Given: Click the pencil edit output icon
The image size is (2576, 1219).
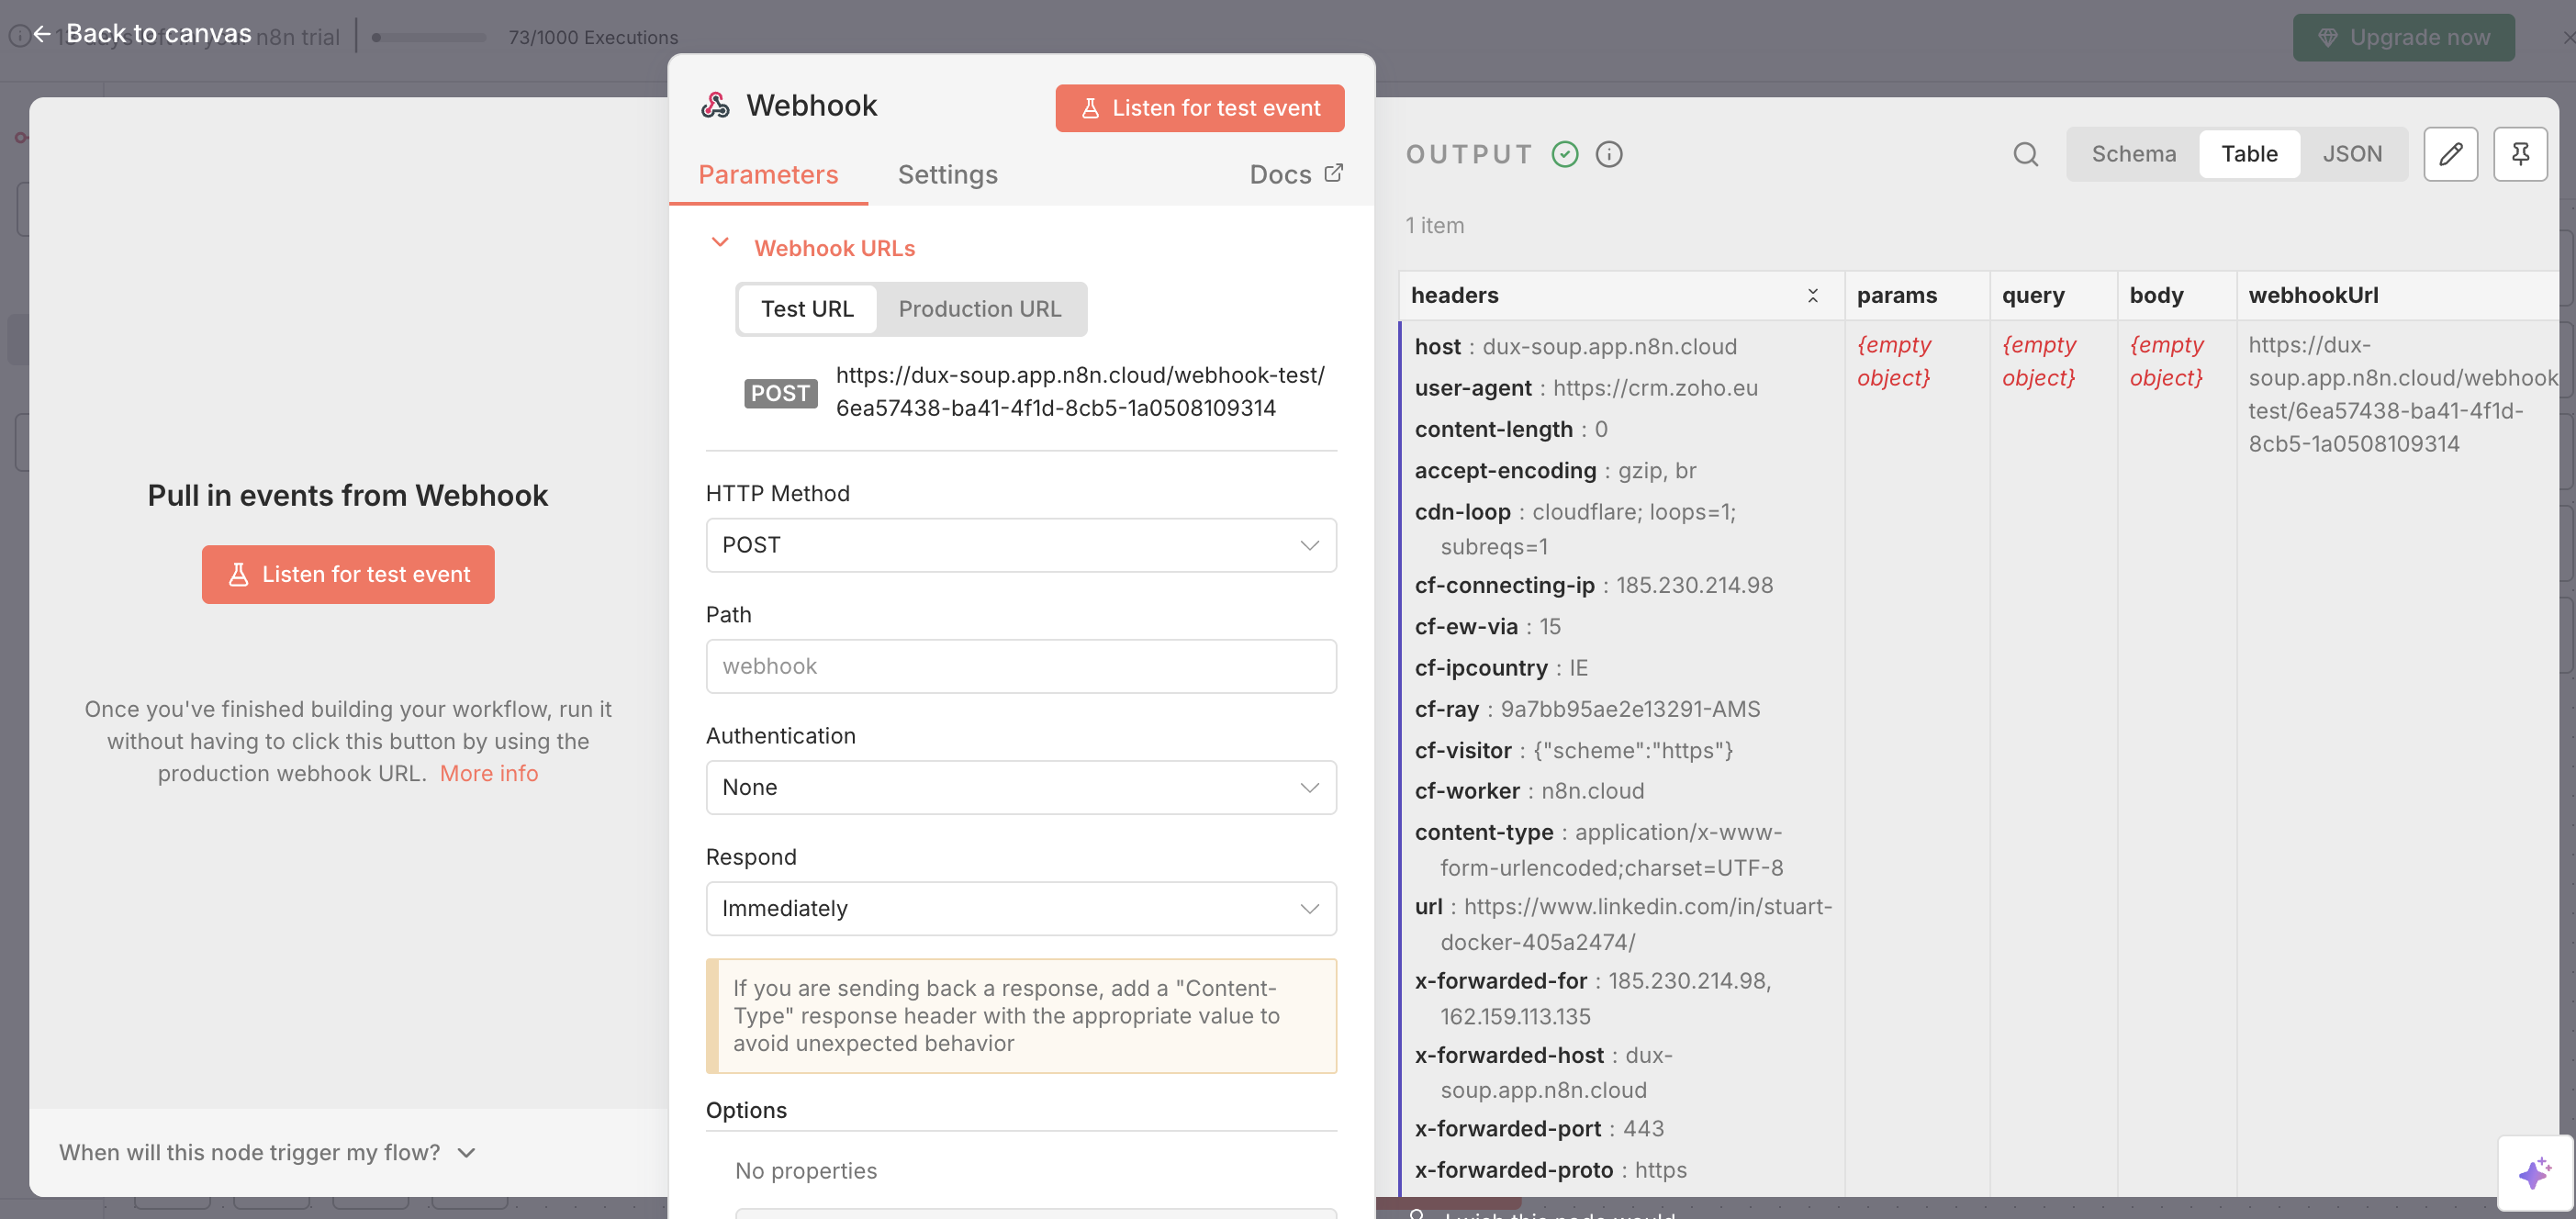Looking at the screenshot, I should coord(2450,154).
